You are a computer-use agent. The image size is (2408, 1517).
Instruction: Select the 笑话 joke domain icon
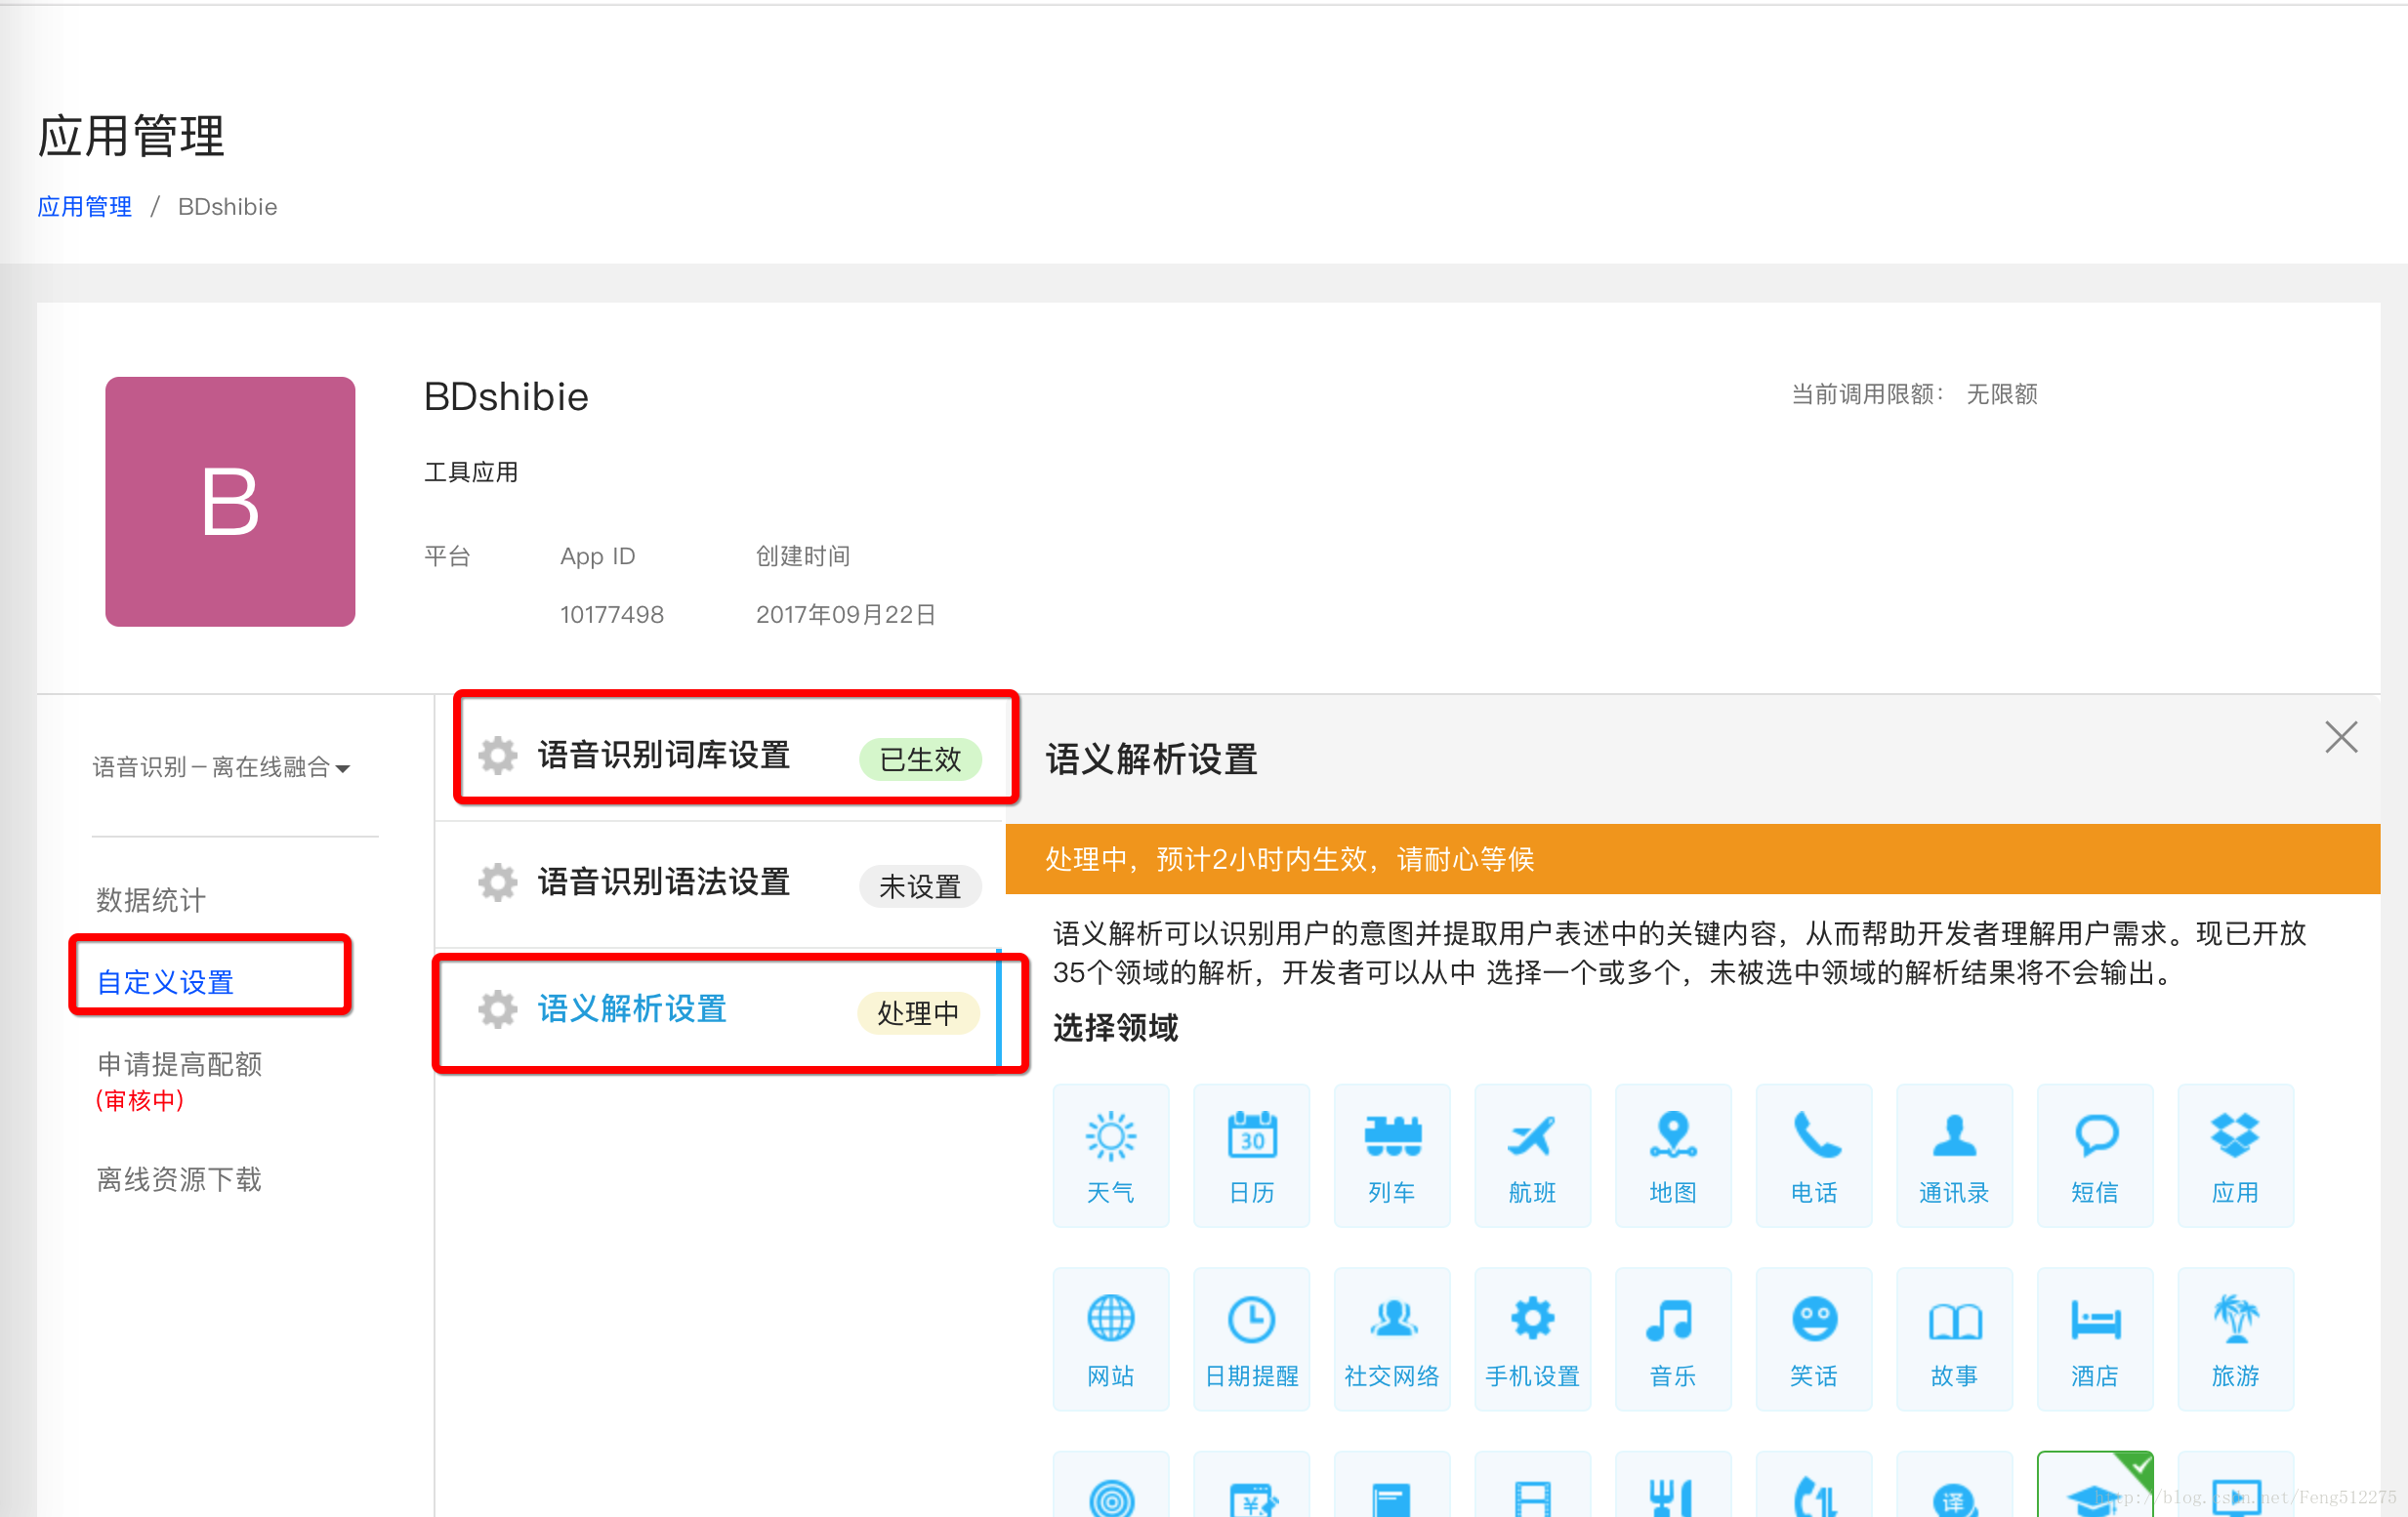[x=1814, y=1339]
